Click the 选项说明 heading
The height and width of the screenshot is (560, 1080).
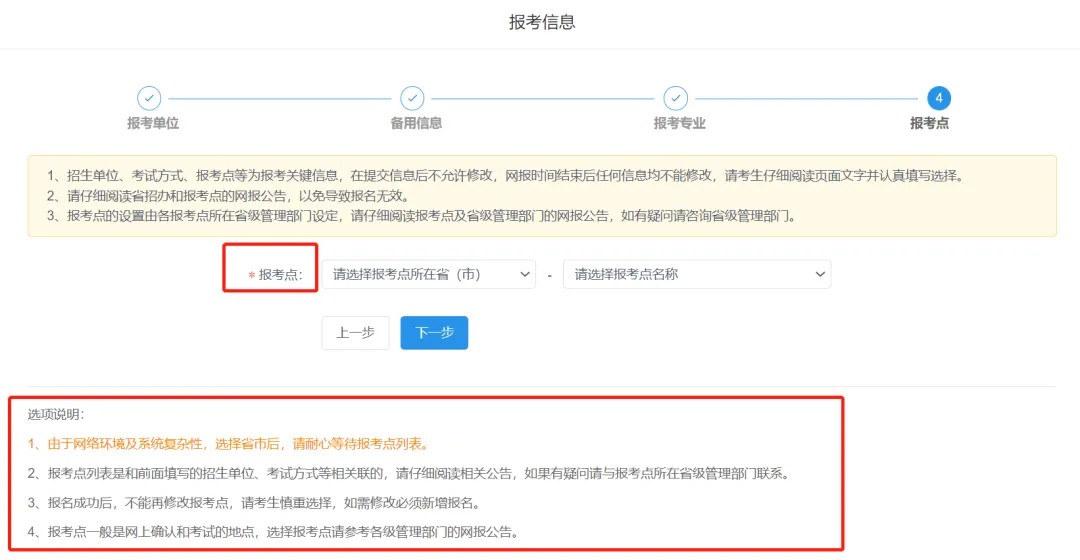pyautogui.click(x=56, y=415)
